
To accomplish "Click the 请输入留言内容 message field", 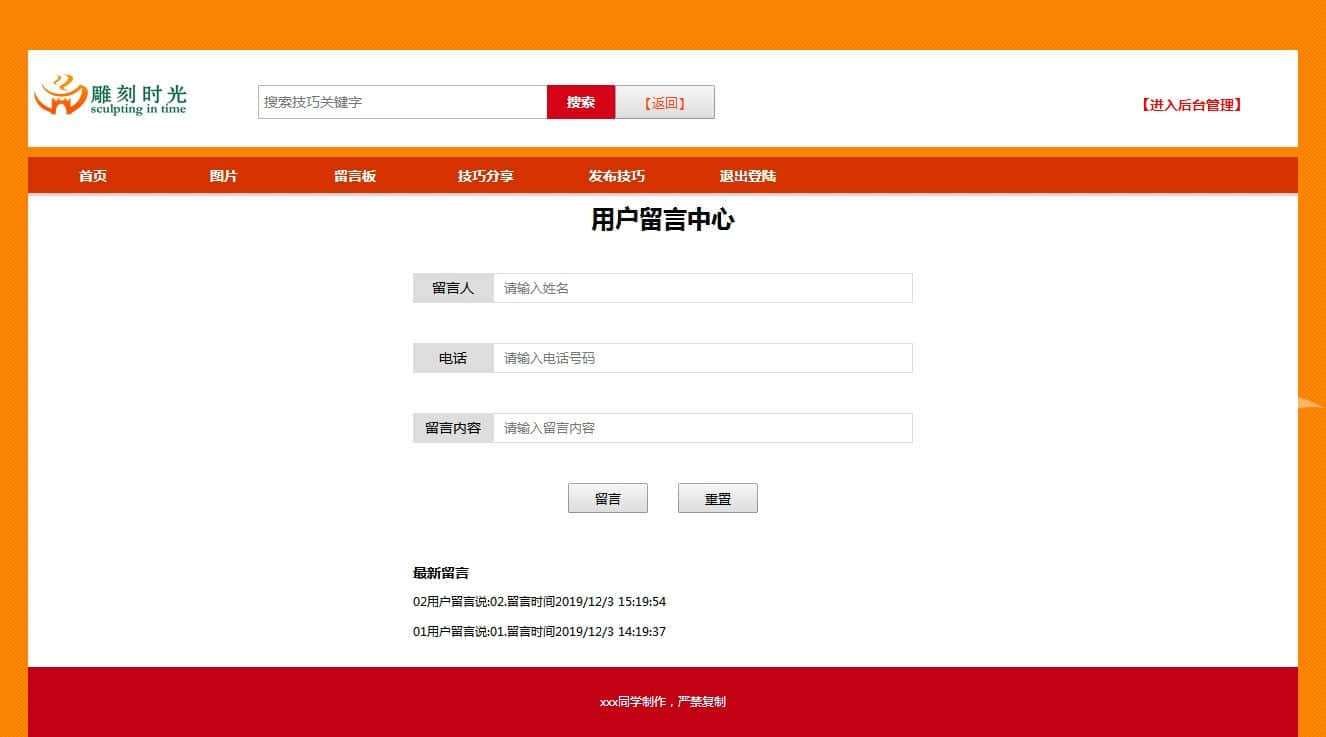I will [x=702, y=428].
